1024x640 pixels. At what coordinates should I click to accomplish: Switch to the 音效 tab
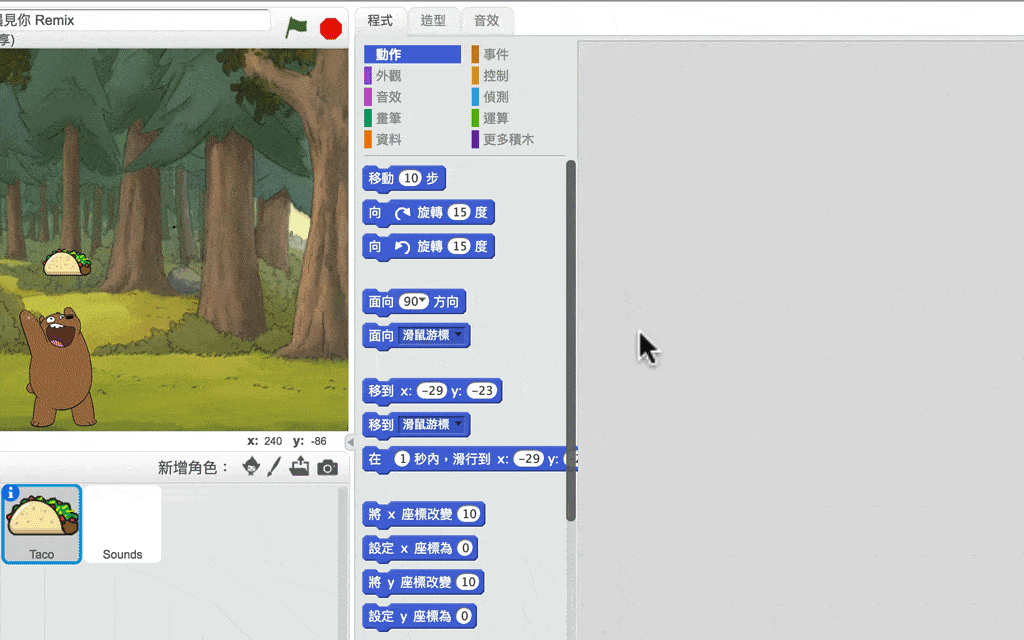(487, 20)
